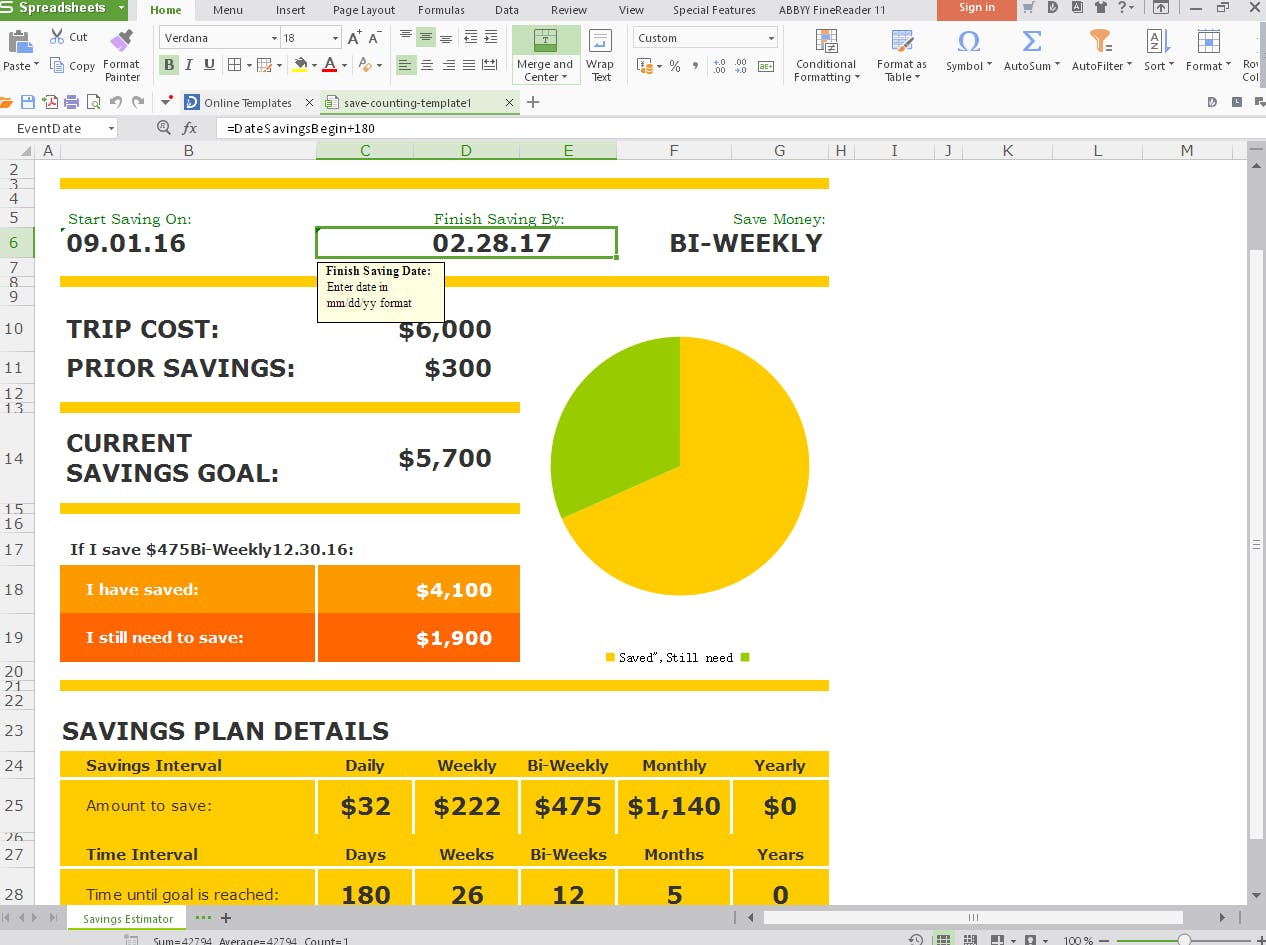Viewport: 1266px width, 945px height.
Task: Open the font name dropdown Verdana
Action: (274, 38)
